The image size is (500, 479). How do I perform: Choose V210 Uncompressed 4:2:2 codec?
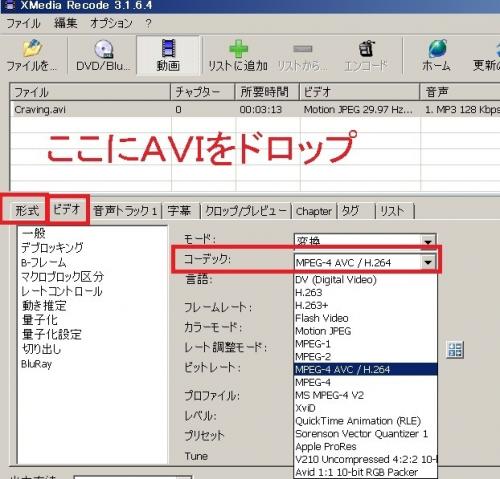[x=365, y=459]
